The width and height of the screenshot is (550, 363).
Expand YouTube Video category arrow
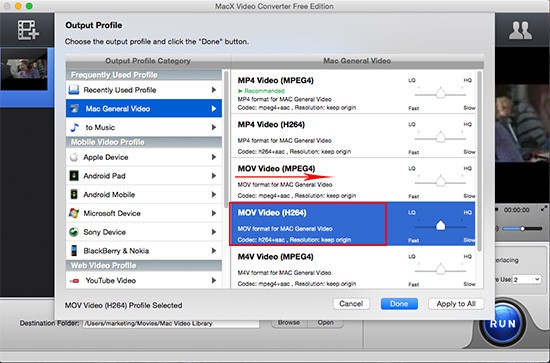click(x=214, y=280)
